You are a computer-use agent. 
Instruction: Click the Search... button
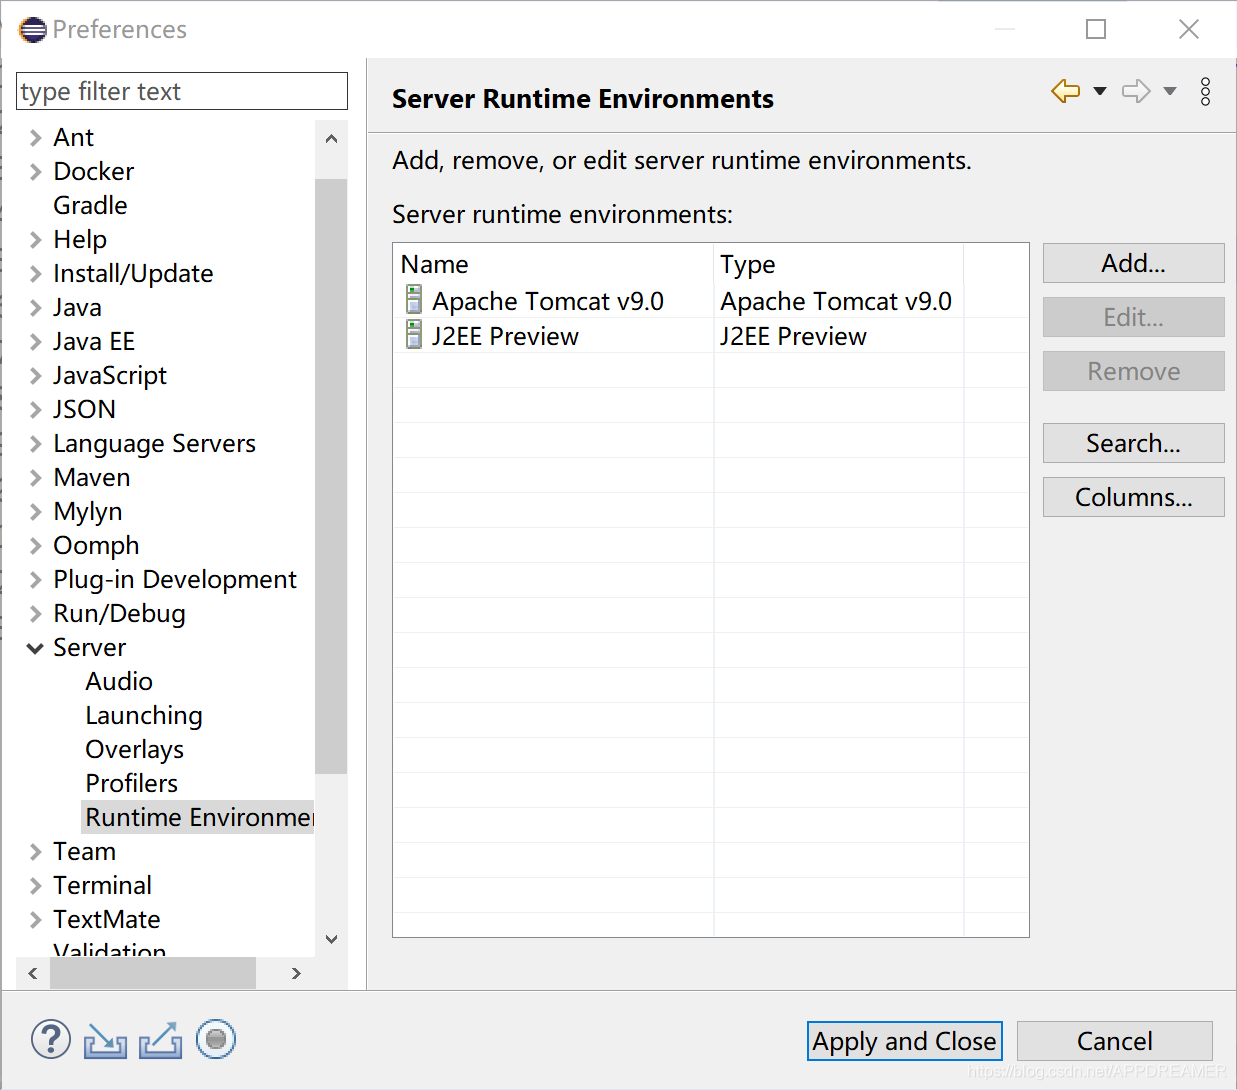click(1133, 443)
